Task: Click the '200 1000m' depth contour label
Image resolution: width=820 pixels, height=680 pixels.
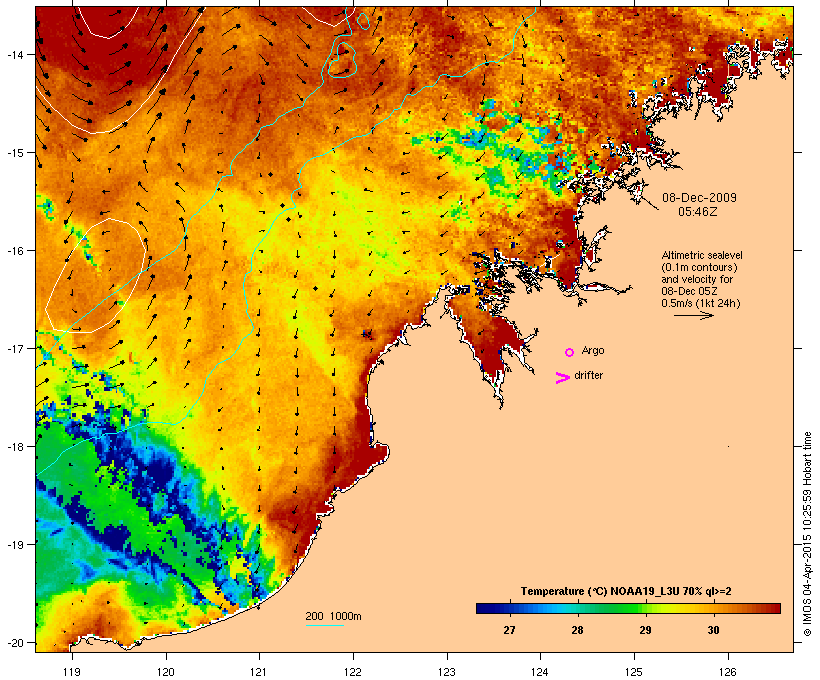Action: (x=333, y=616)
